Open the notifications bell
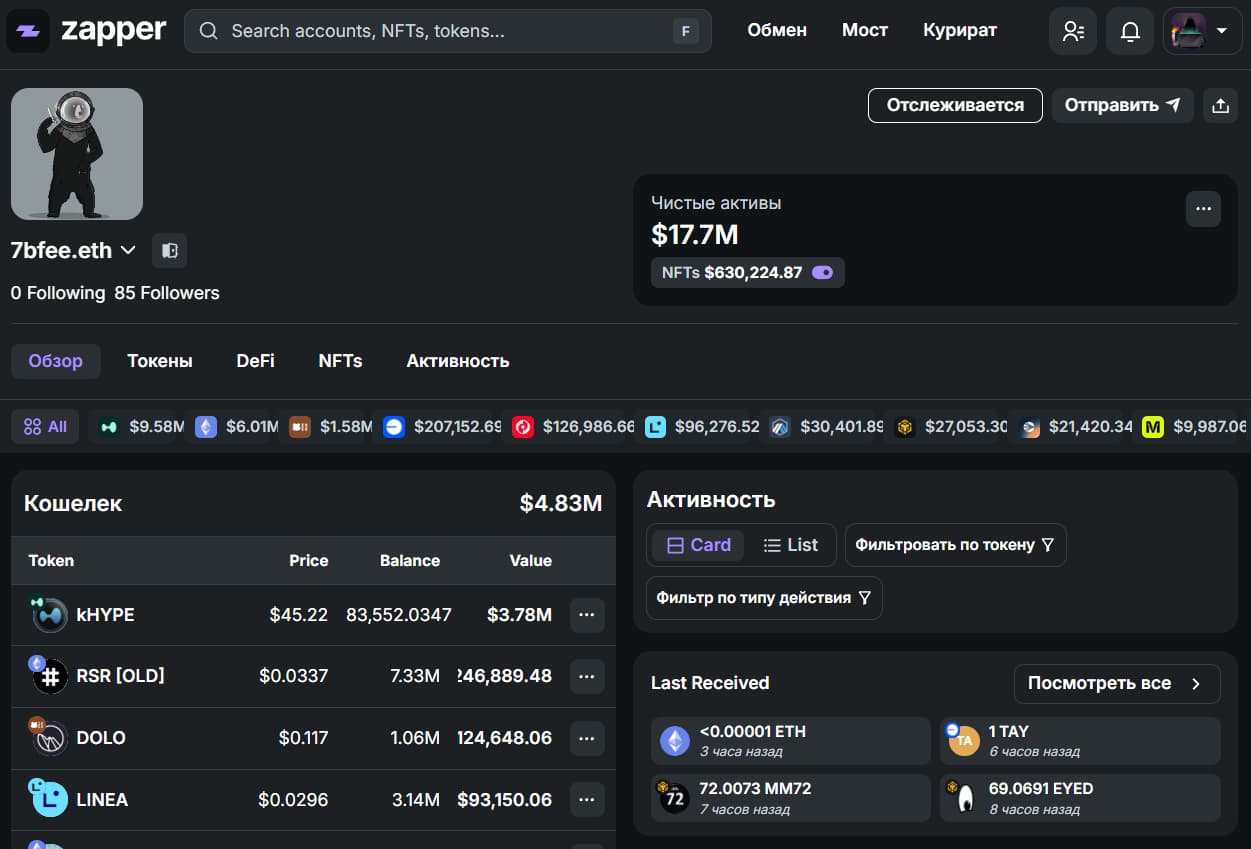 1130,31
